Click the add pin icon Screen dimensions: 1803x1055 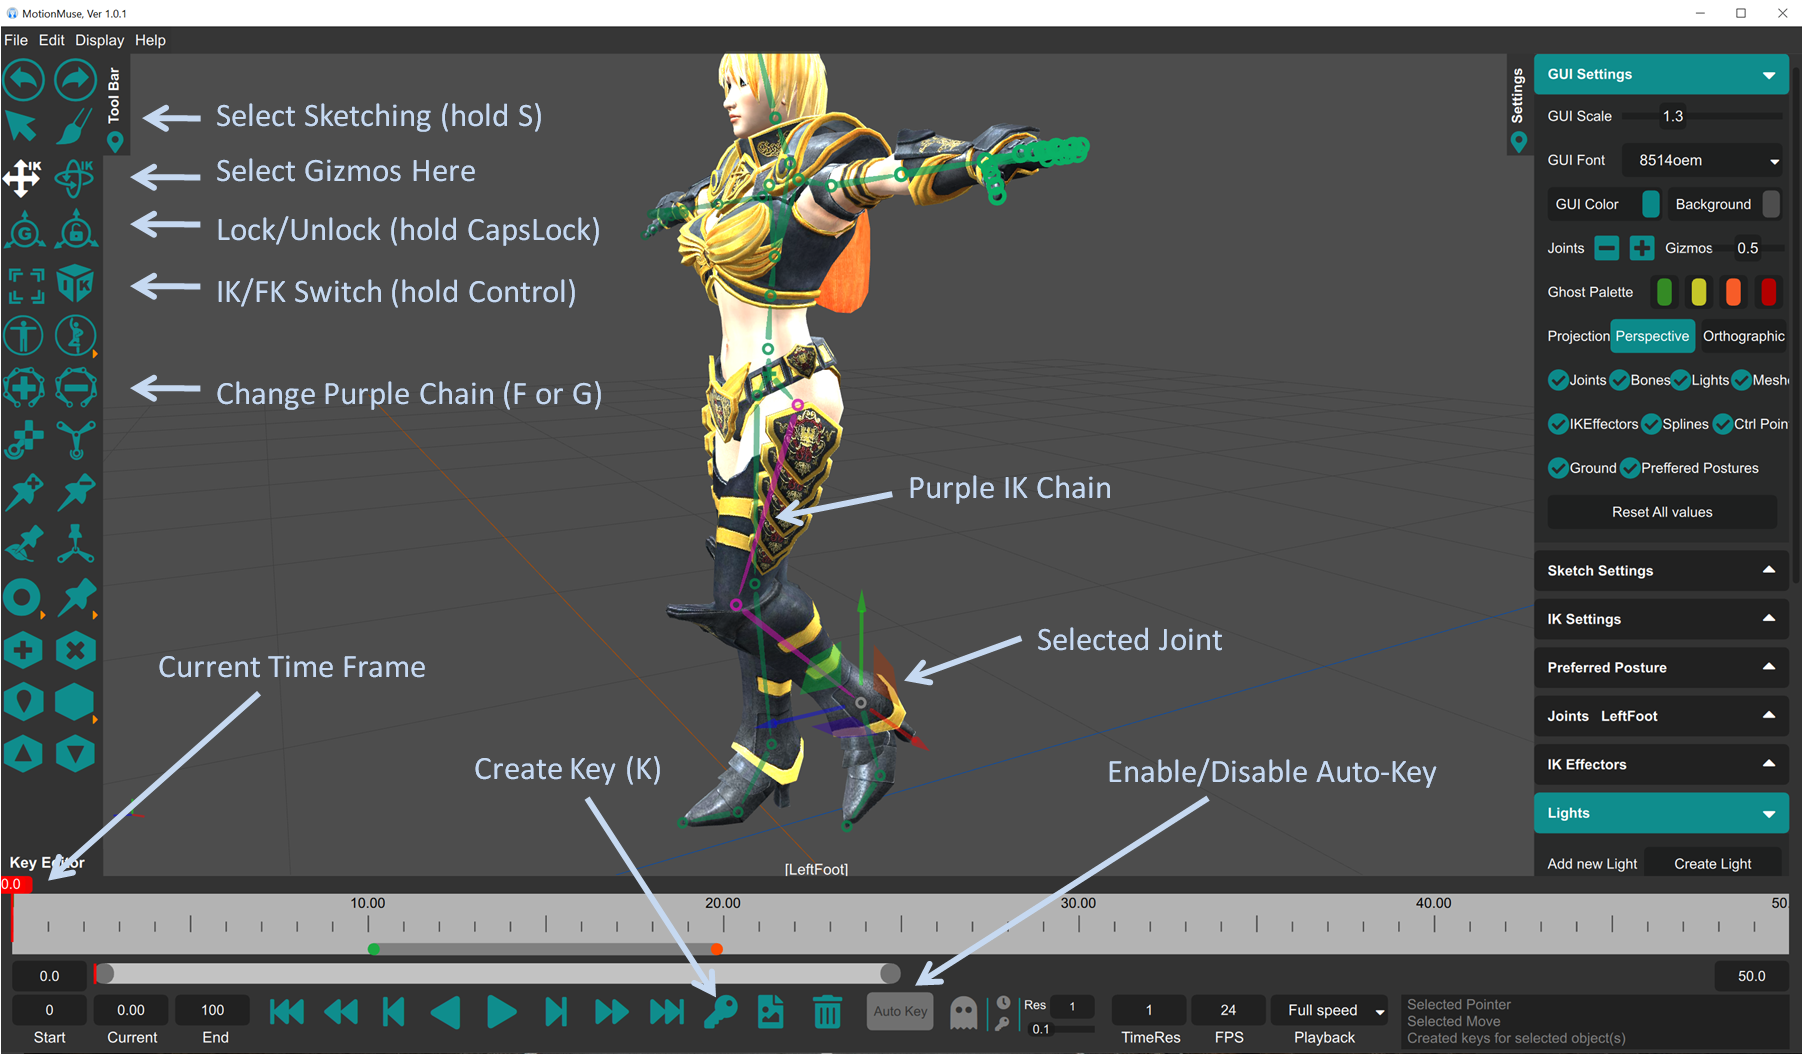click(24, 492)
